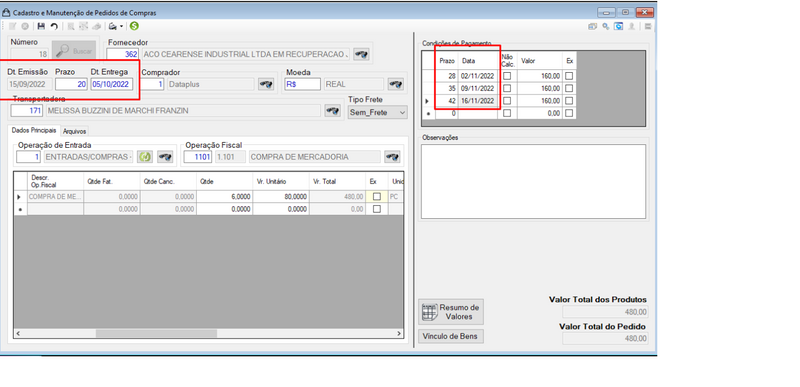Open the print icon in the toolbar

point(112,26)
